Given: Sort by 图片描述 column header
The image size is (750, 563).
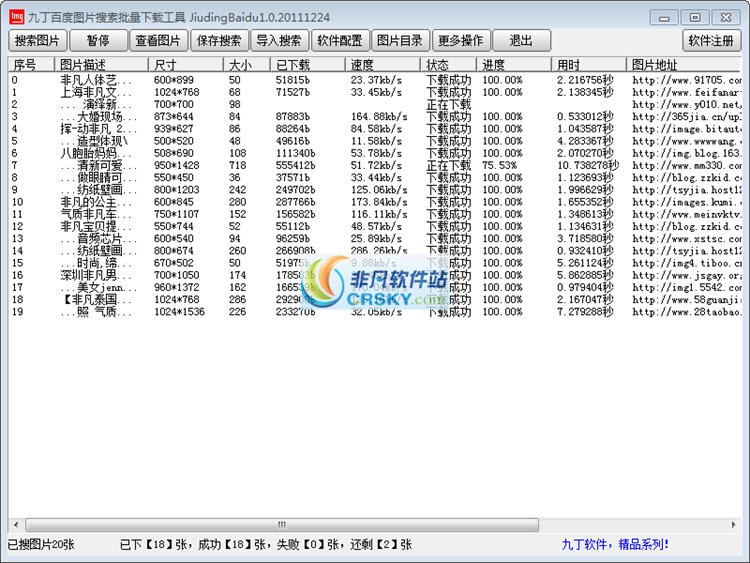Looking at the screenshot, I should 101,64.
